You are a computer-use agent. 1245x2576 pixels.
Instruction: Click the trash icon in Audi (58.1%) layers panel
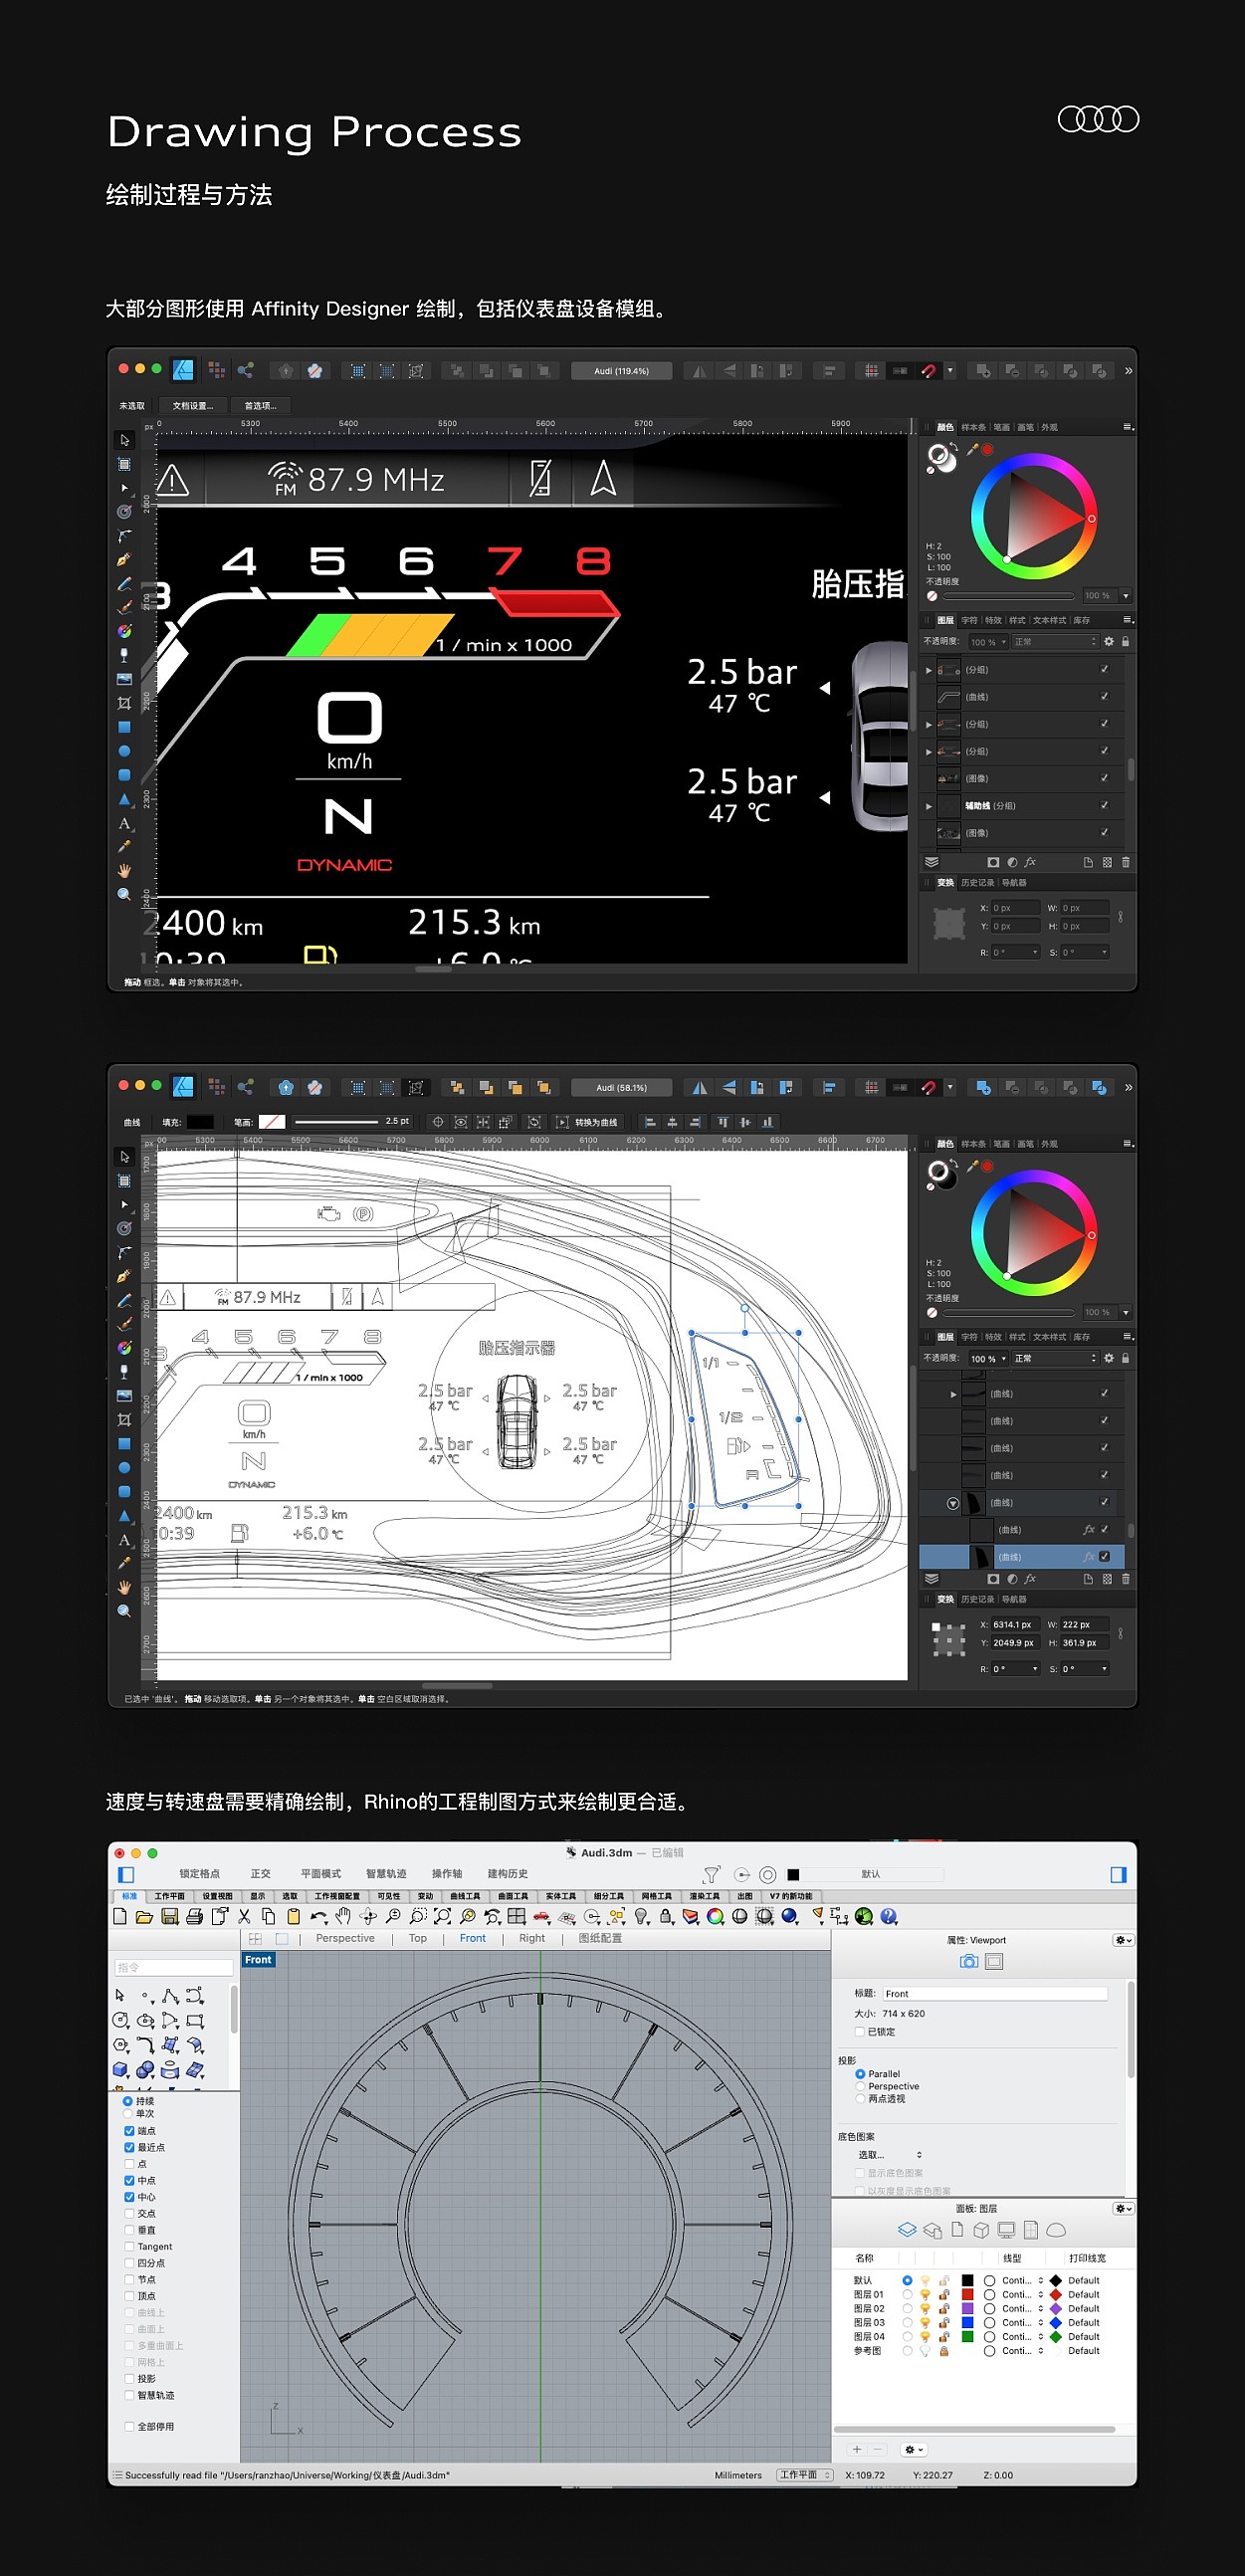(1126, 1579)
